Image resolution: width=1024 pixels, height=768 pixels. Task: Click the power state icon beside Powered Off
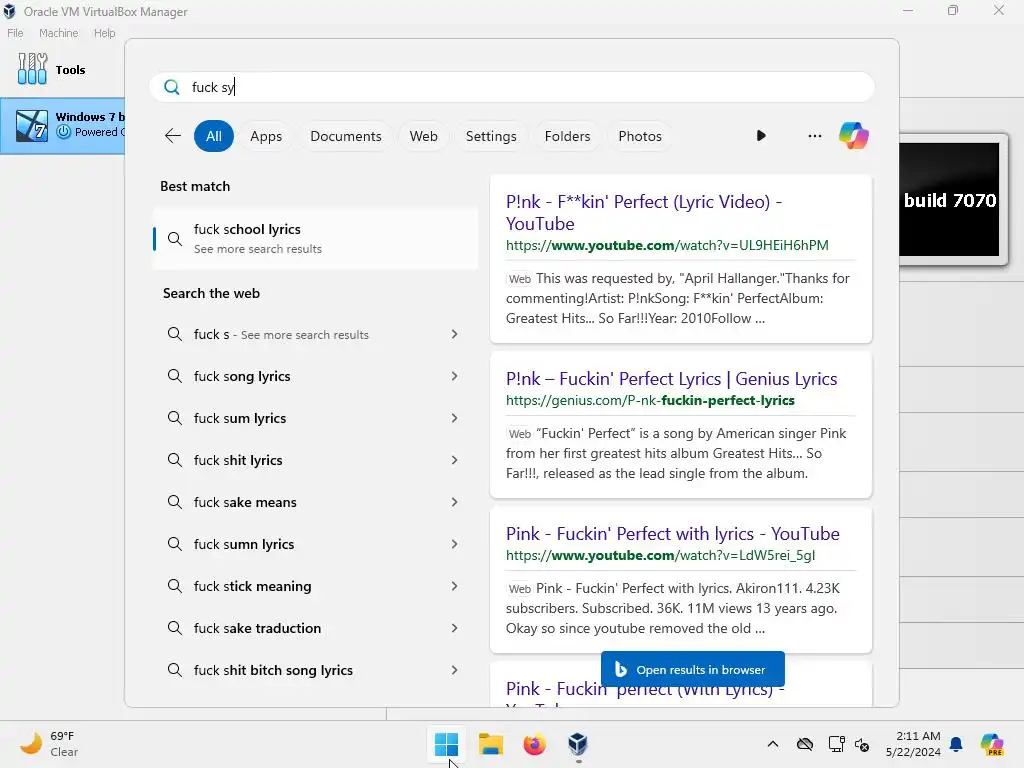(63, 132)
